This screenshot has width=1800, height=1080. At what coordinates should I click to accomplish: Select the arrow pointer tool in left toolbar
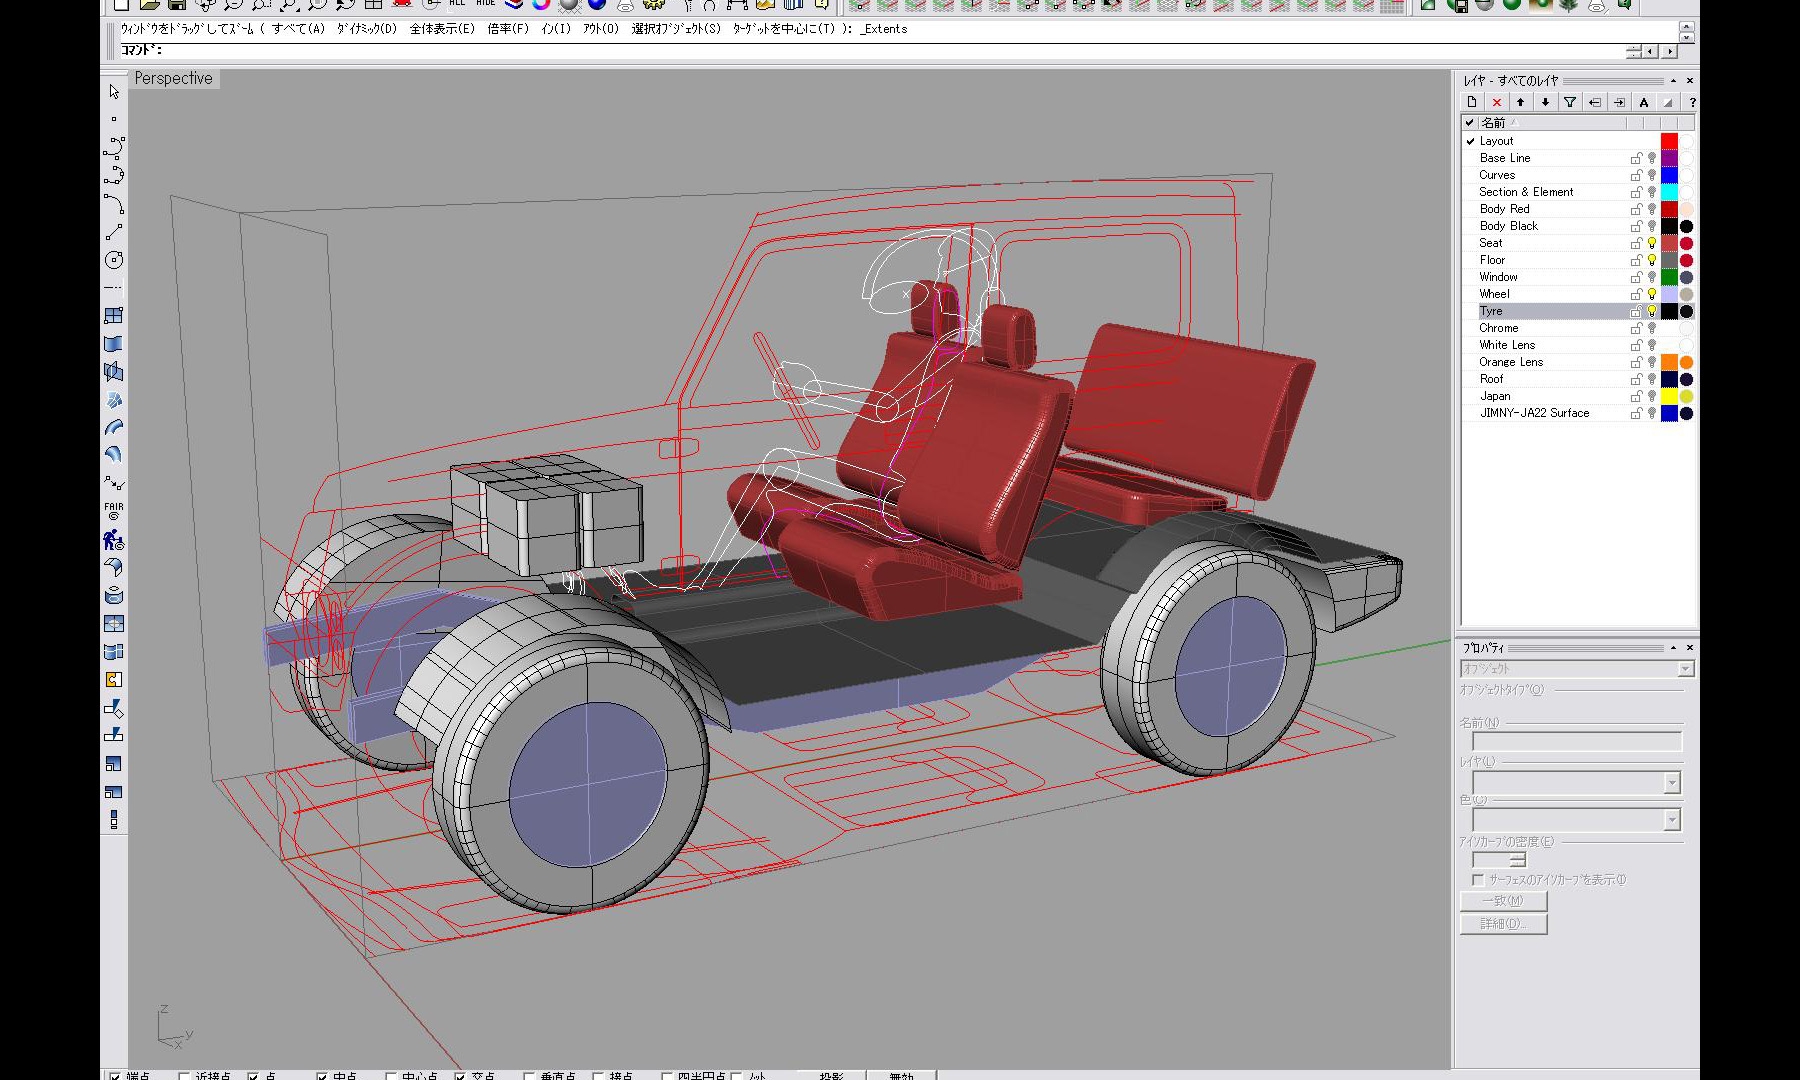coord(114,92)
